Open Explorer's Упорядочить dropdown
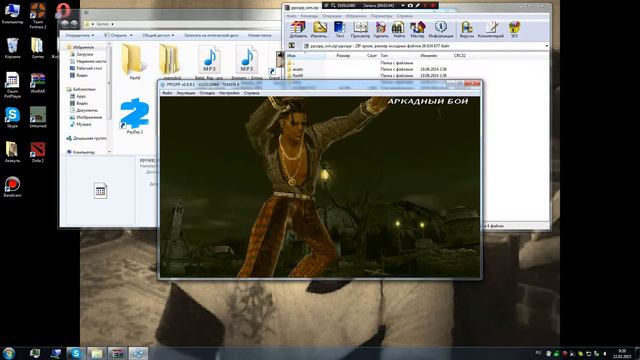The width and height of the screenshot is (640, 360). tap(80, 36)
